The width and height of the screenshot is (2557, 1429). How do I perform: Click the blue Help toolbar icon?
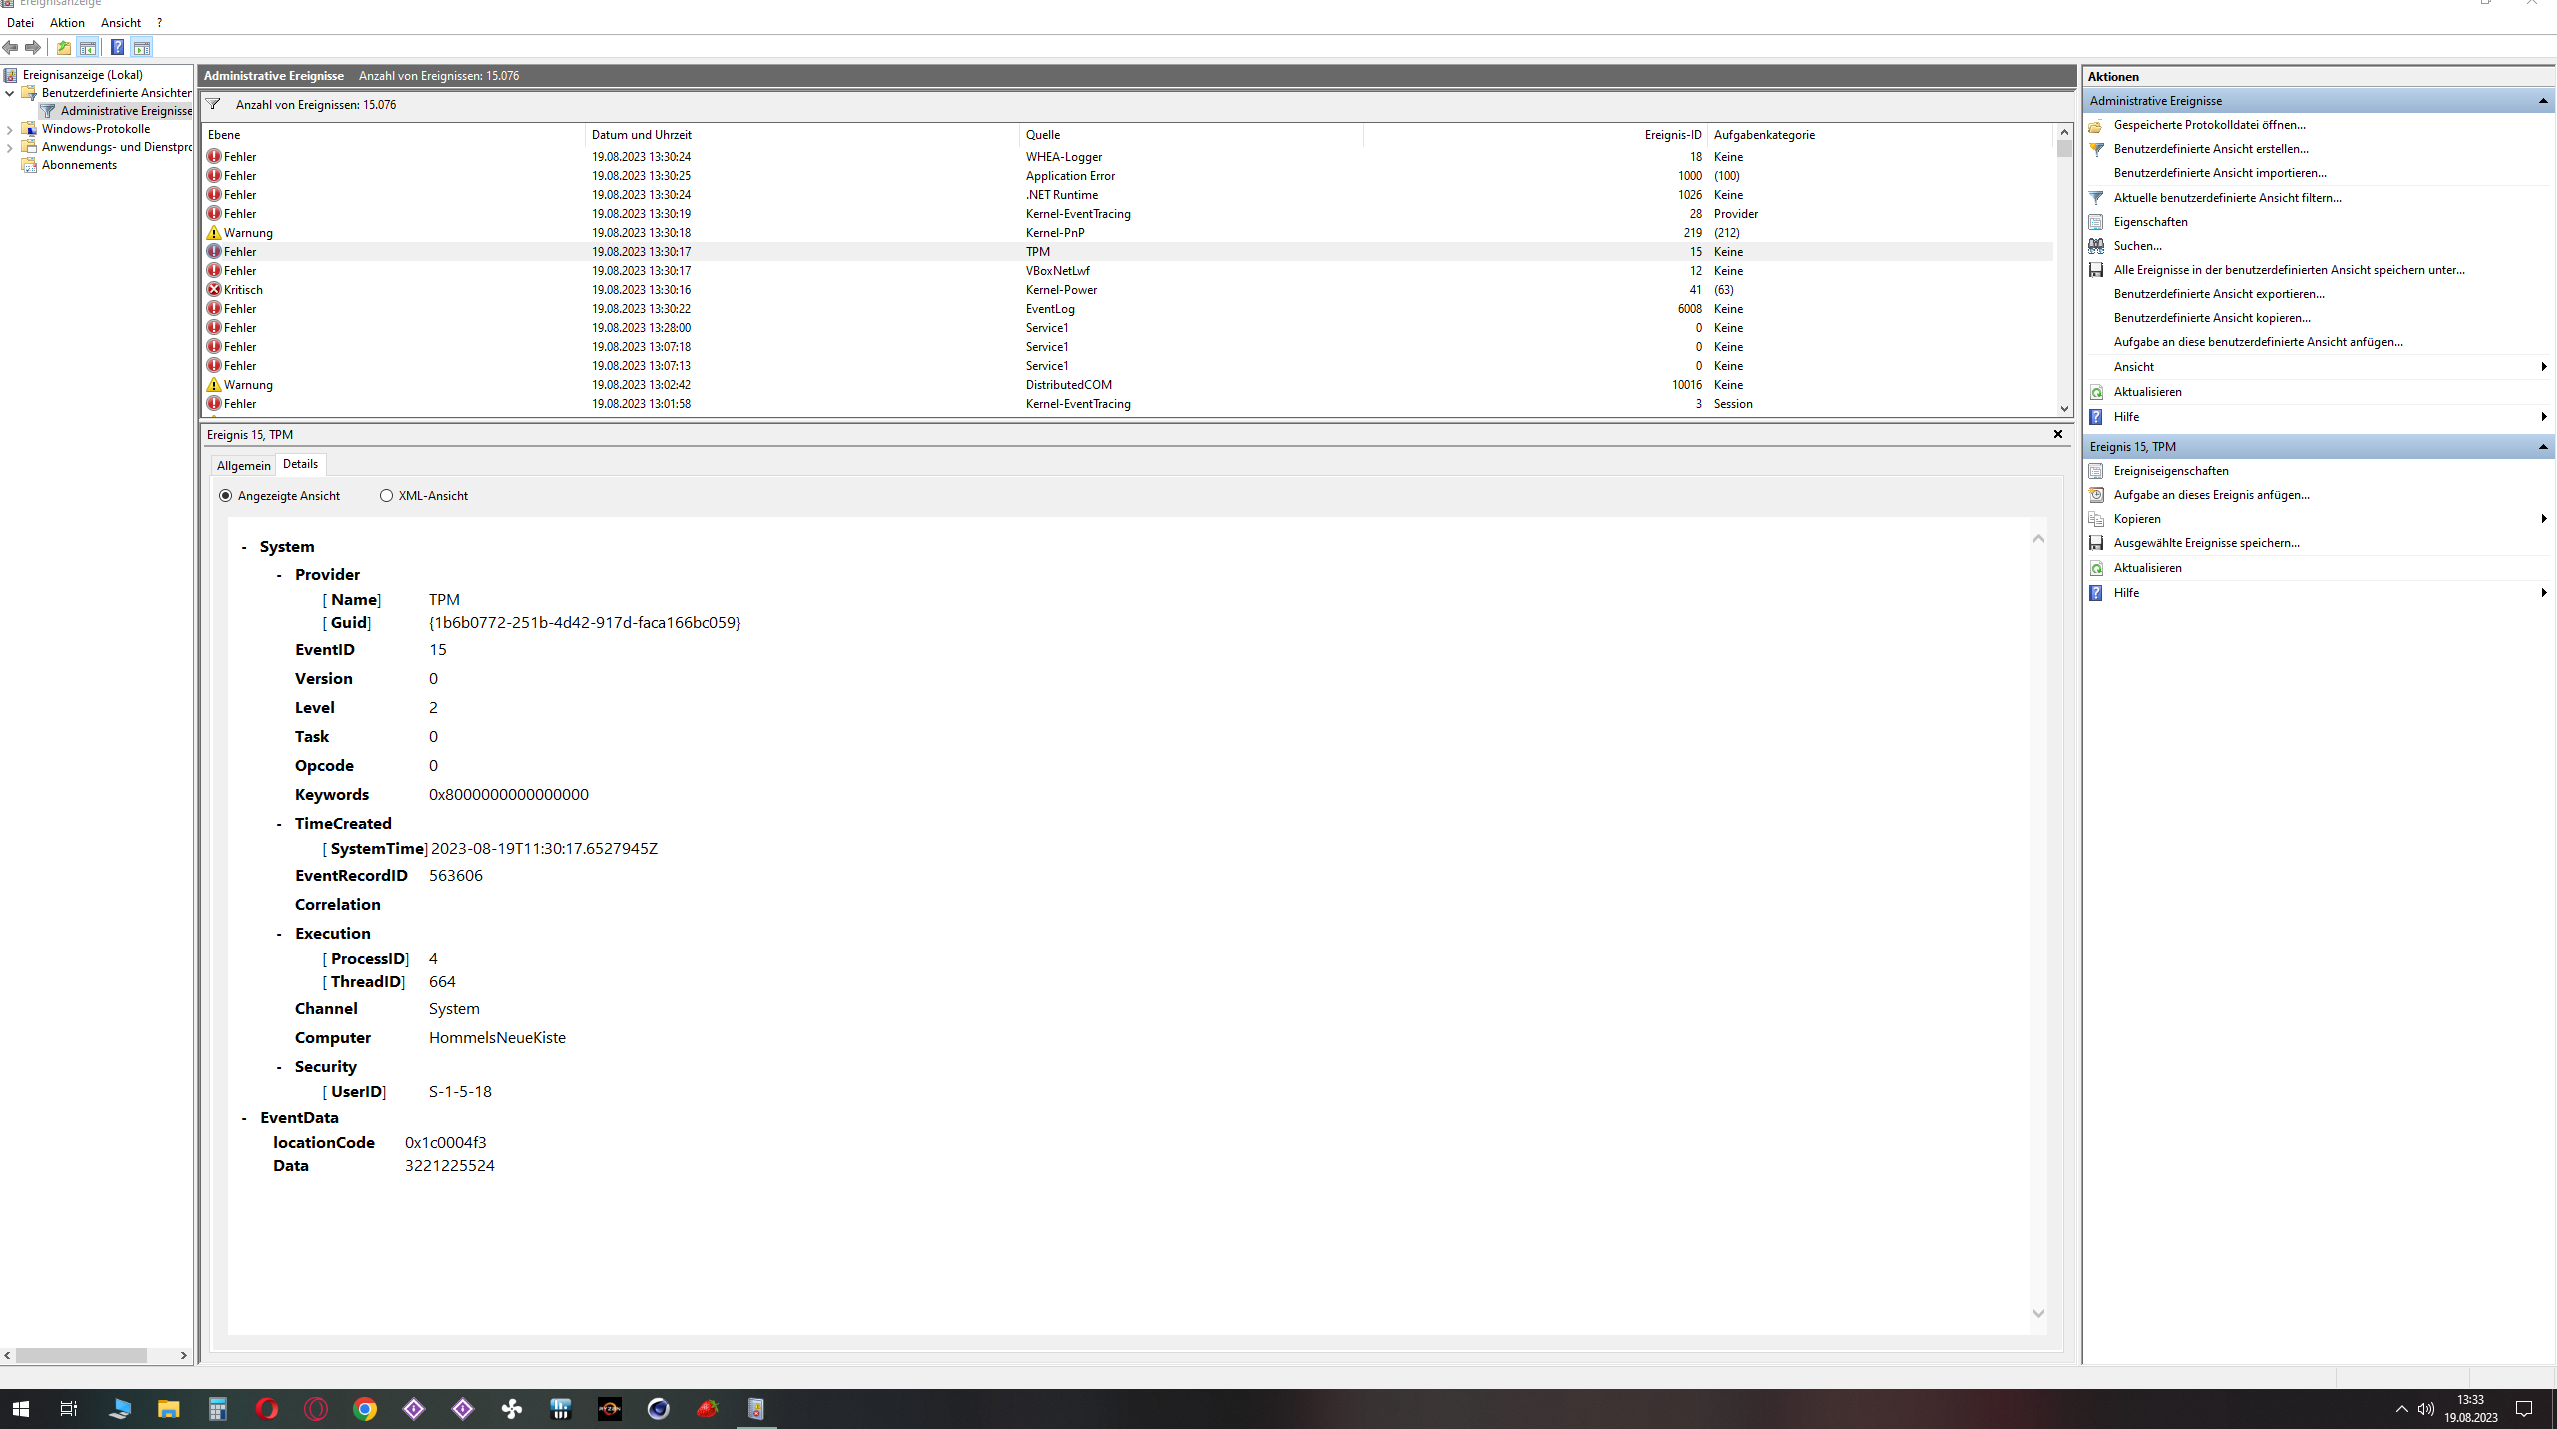(117, 47)
